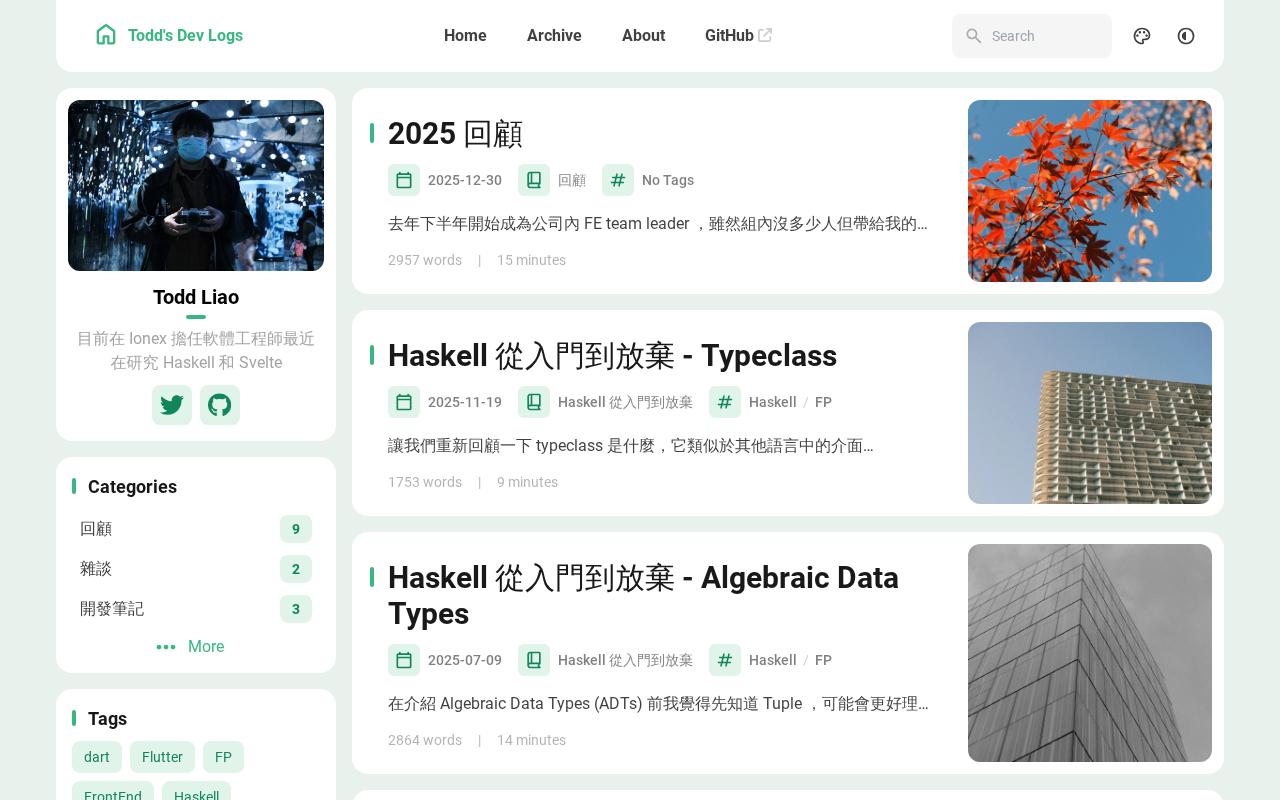Click the home icon beside Todd's Dev Logs
Image resolution: width=1280 pixels, height=800 pixels.
click(x=106, y=35)
